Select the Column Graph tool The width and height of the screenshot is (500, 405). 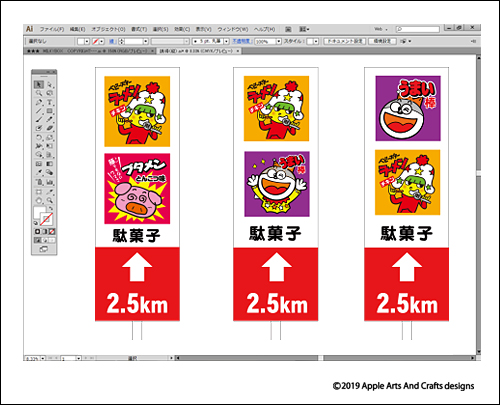coord(50,182)
